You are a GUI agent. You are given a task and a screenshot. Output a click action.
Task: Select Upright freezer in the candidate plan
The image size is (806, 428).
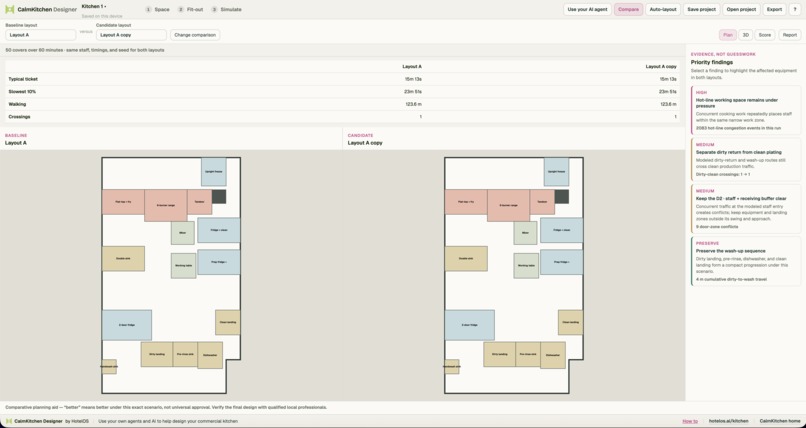[x=557, y=172]
